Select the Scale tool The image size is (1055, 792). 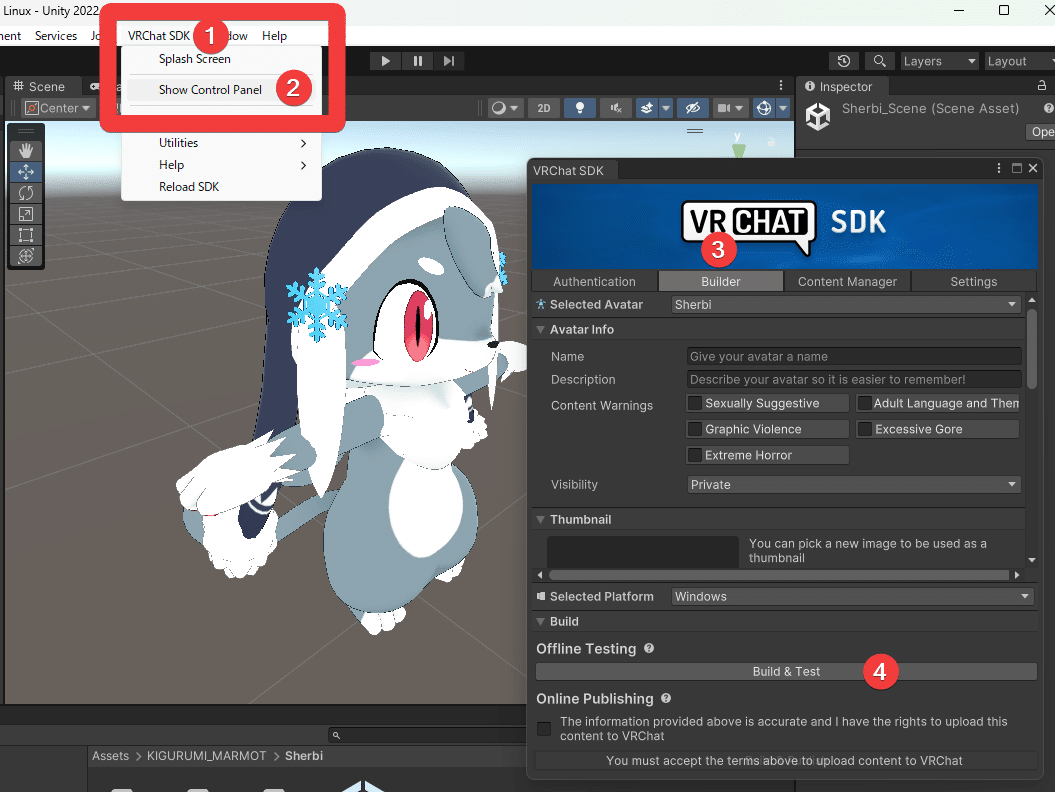click(x=26, y=214)
